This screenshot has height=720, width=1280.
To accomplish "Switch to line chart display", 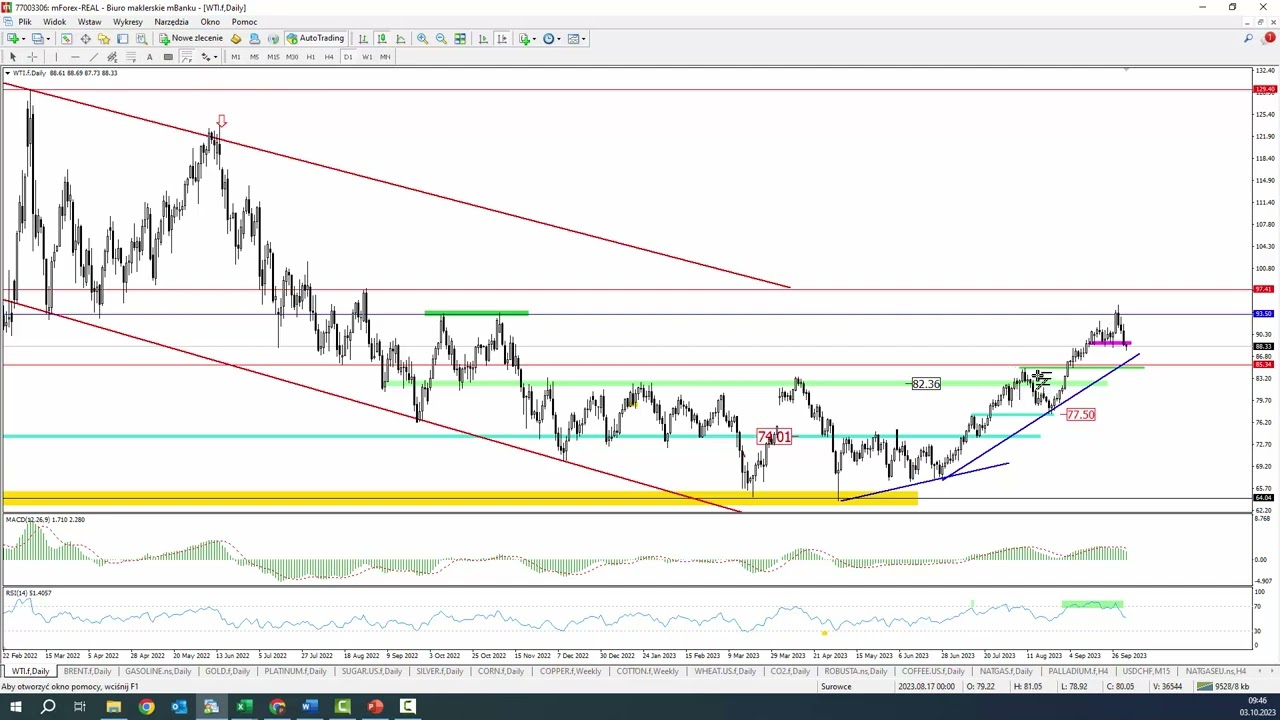I will click(x=401, y=39).
